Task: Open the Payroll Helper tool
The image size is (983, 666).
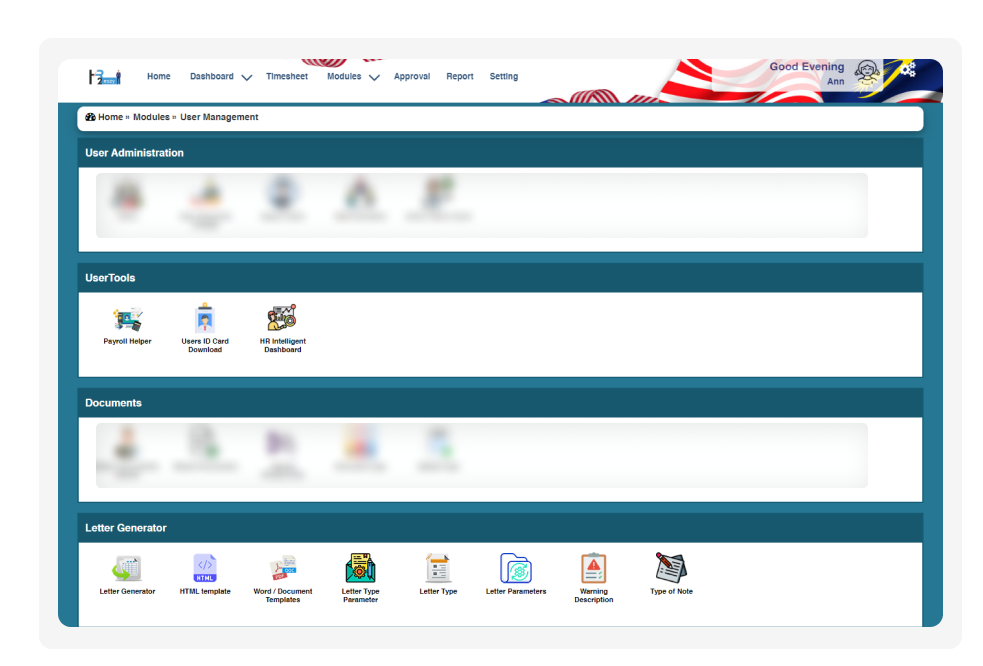Action: coord(127,320)
